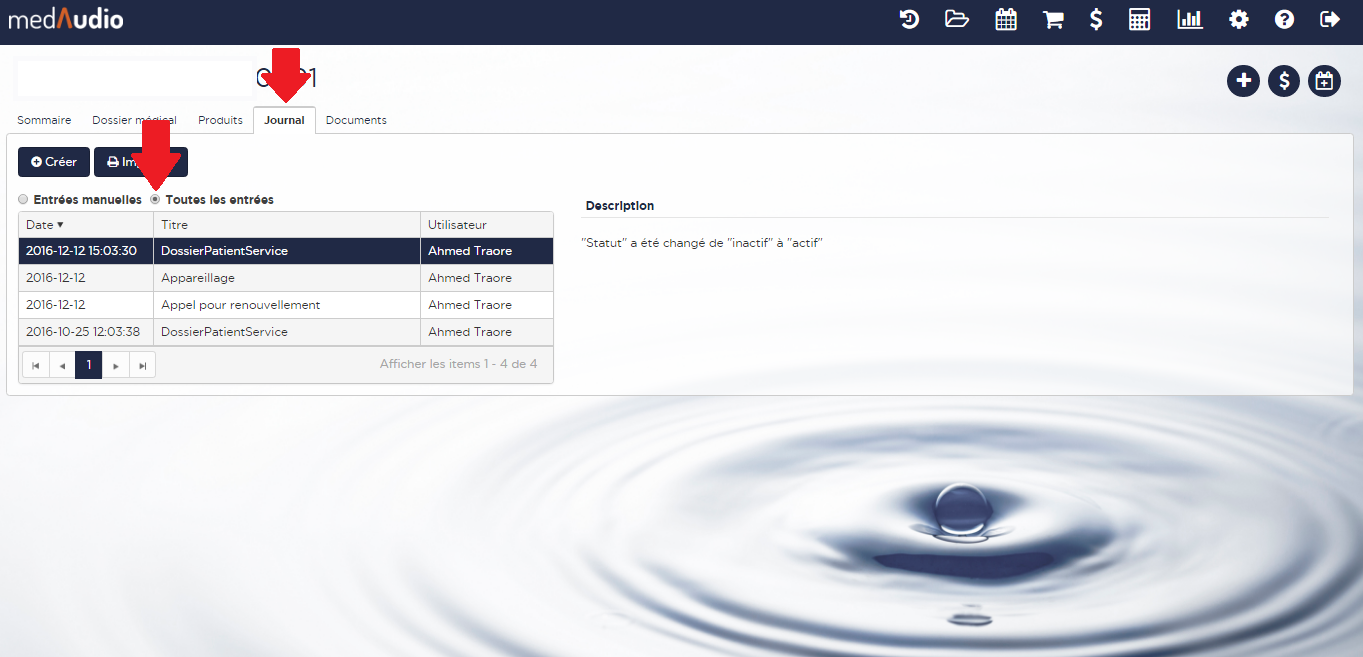Click the Créer button
Viewport: 1363px width, 657px height.
[54, 162]
